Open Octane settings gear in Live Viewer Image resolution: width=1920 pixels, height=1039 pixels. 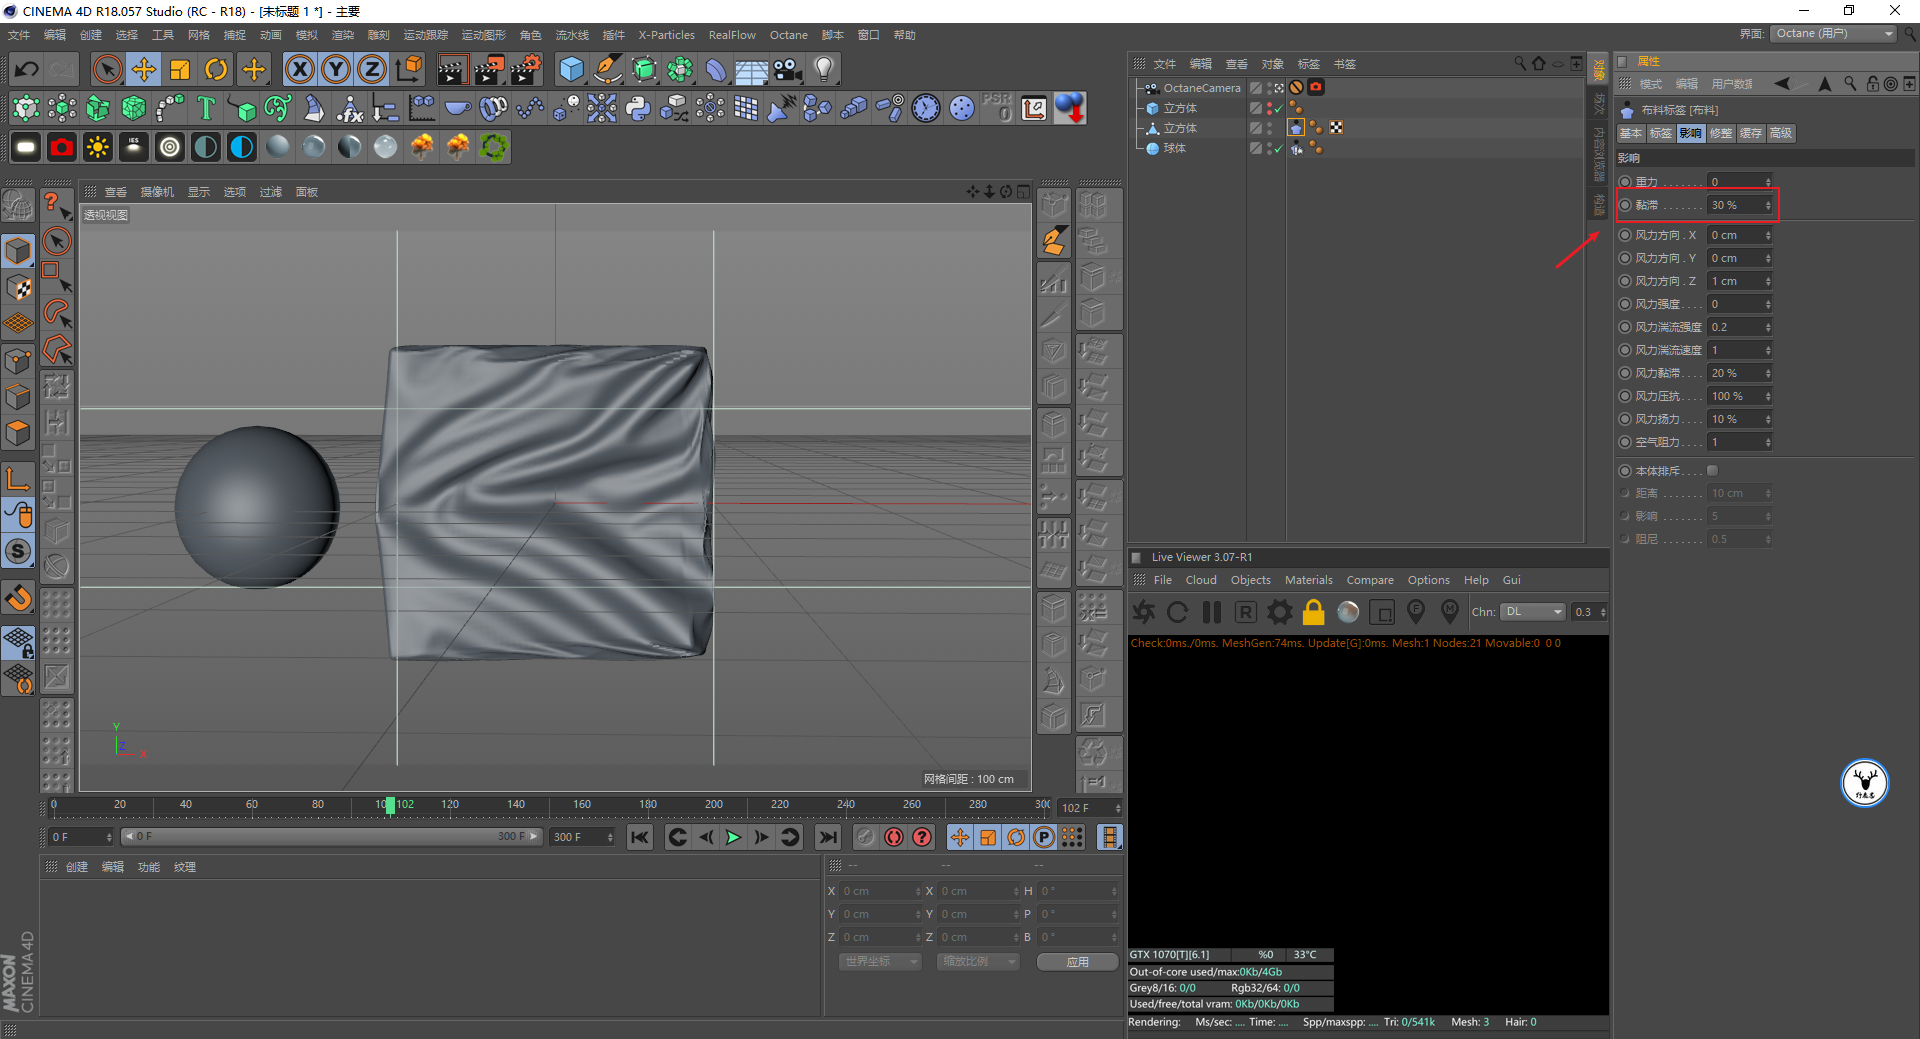click(x=1279, y=612)
